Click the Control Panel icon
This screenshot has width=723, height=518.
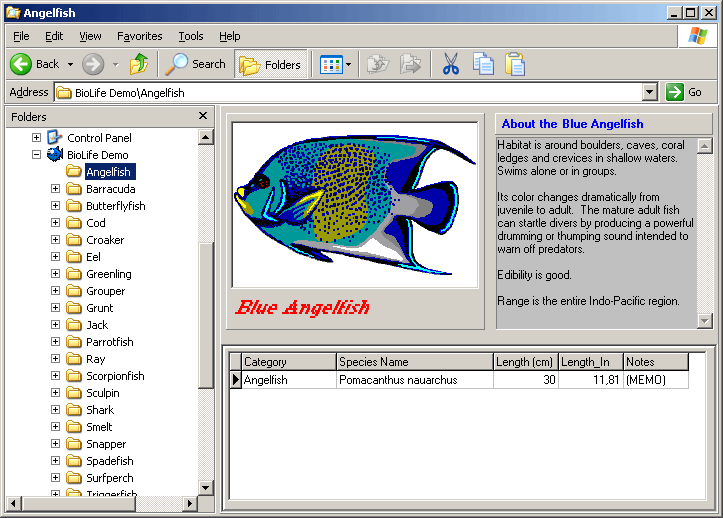tap(54, 137)
